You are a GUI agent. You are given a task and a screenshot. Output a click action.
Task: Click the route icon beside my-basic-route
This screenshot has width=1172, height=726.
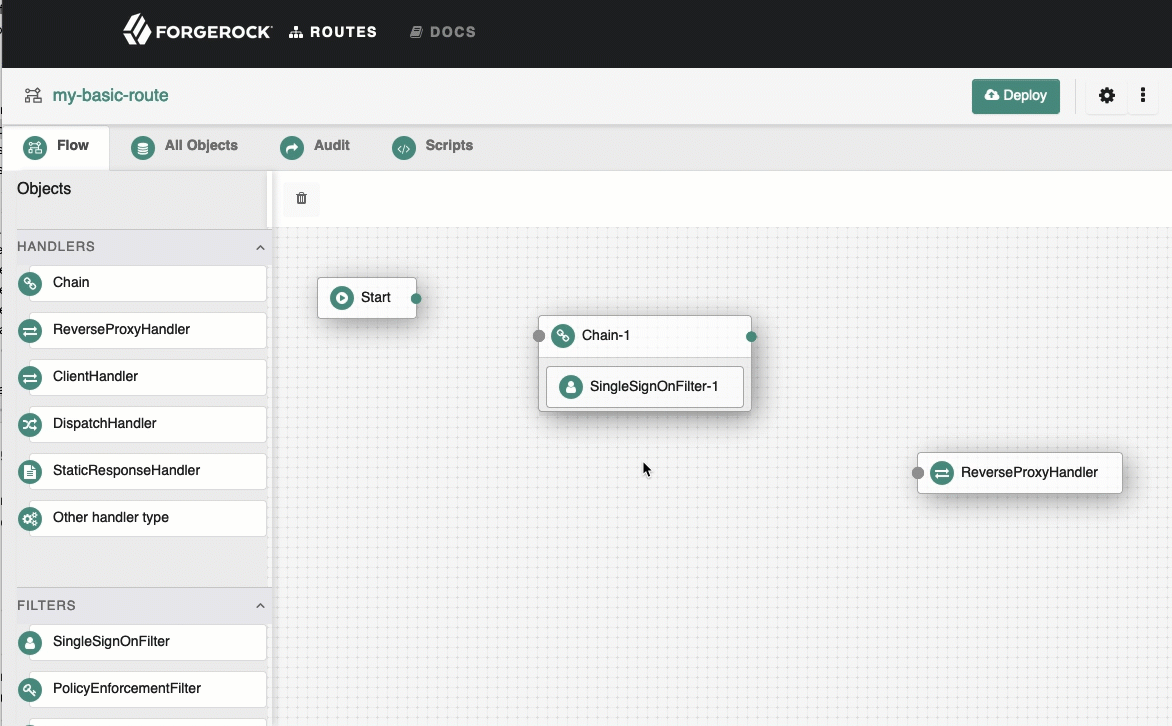point(33,95)
